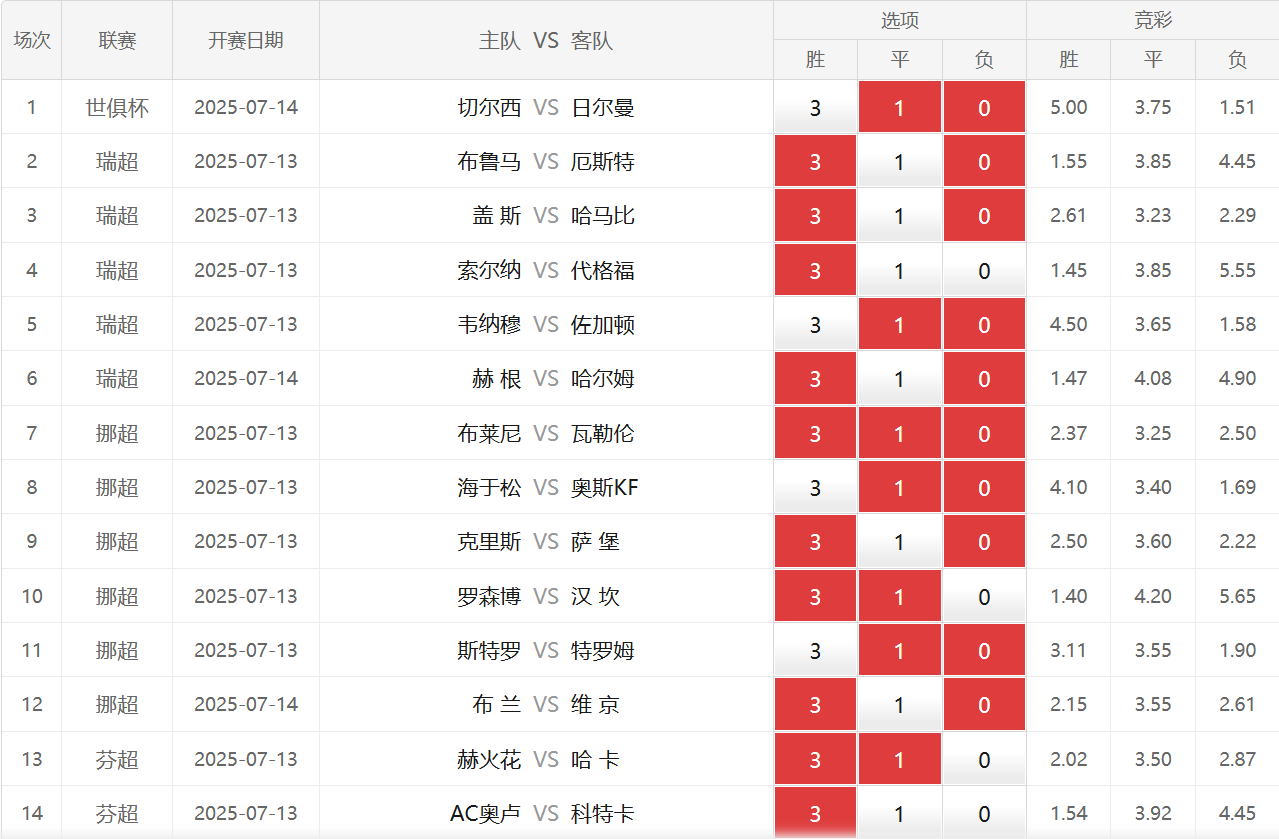The width and height of the screenshot is (1279, 839).
Task: Toggle draw (1) for 盖斯 vs 哈马比
Action: 899,215
